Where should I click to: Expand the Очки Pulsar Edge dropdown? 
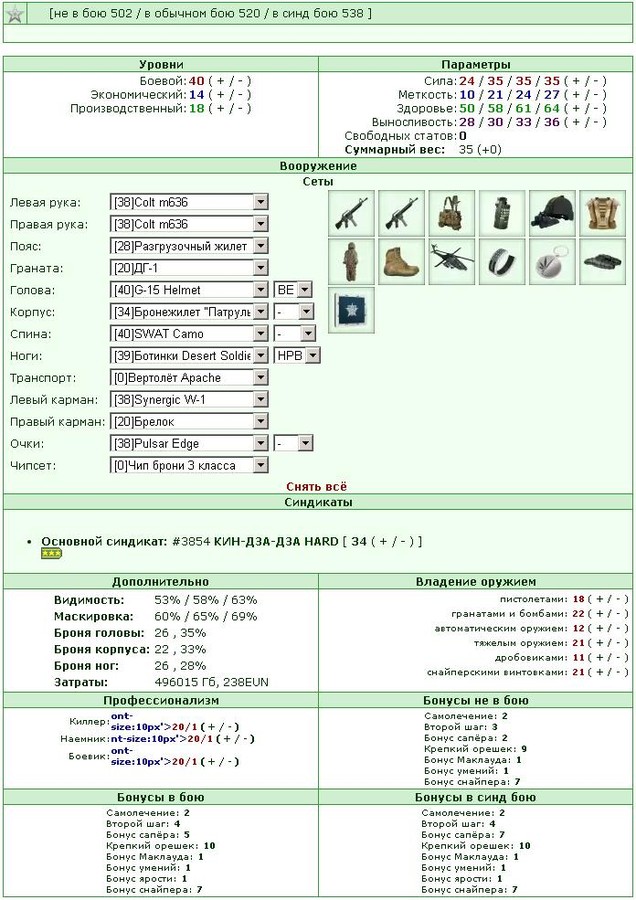tap(188, 443)
